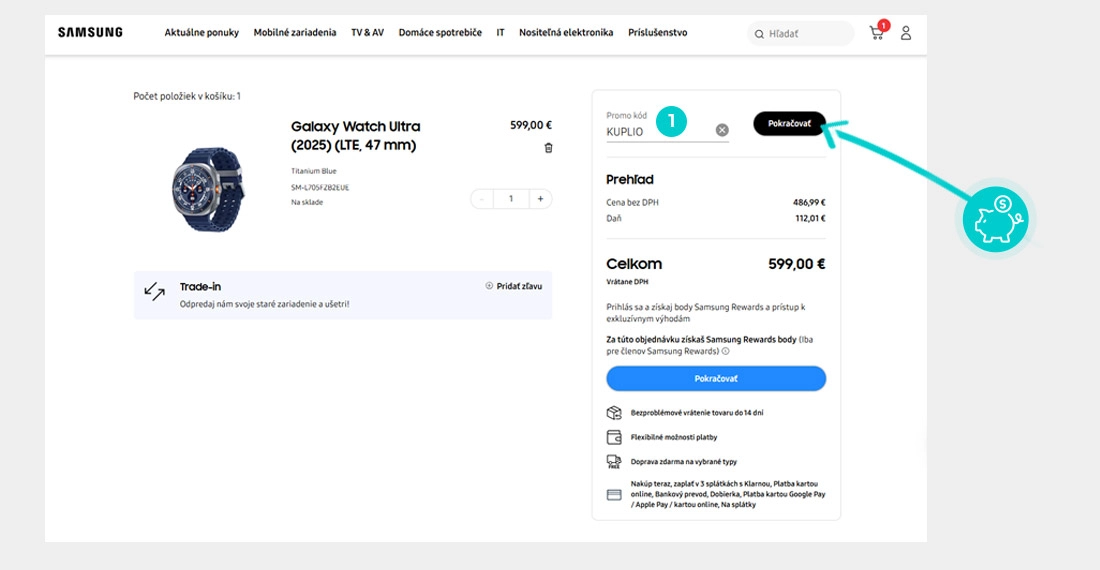Clear the promo code field
The height and width of the screenshot is (570, 1100).
[722, 130]
